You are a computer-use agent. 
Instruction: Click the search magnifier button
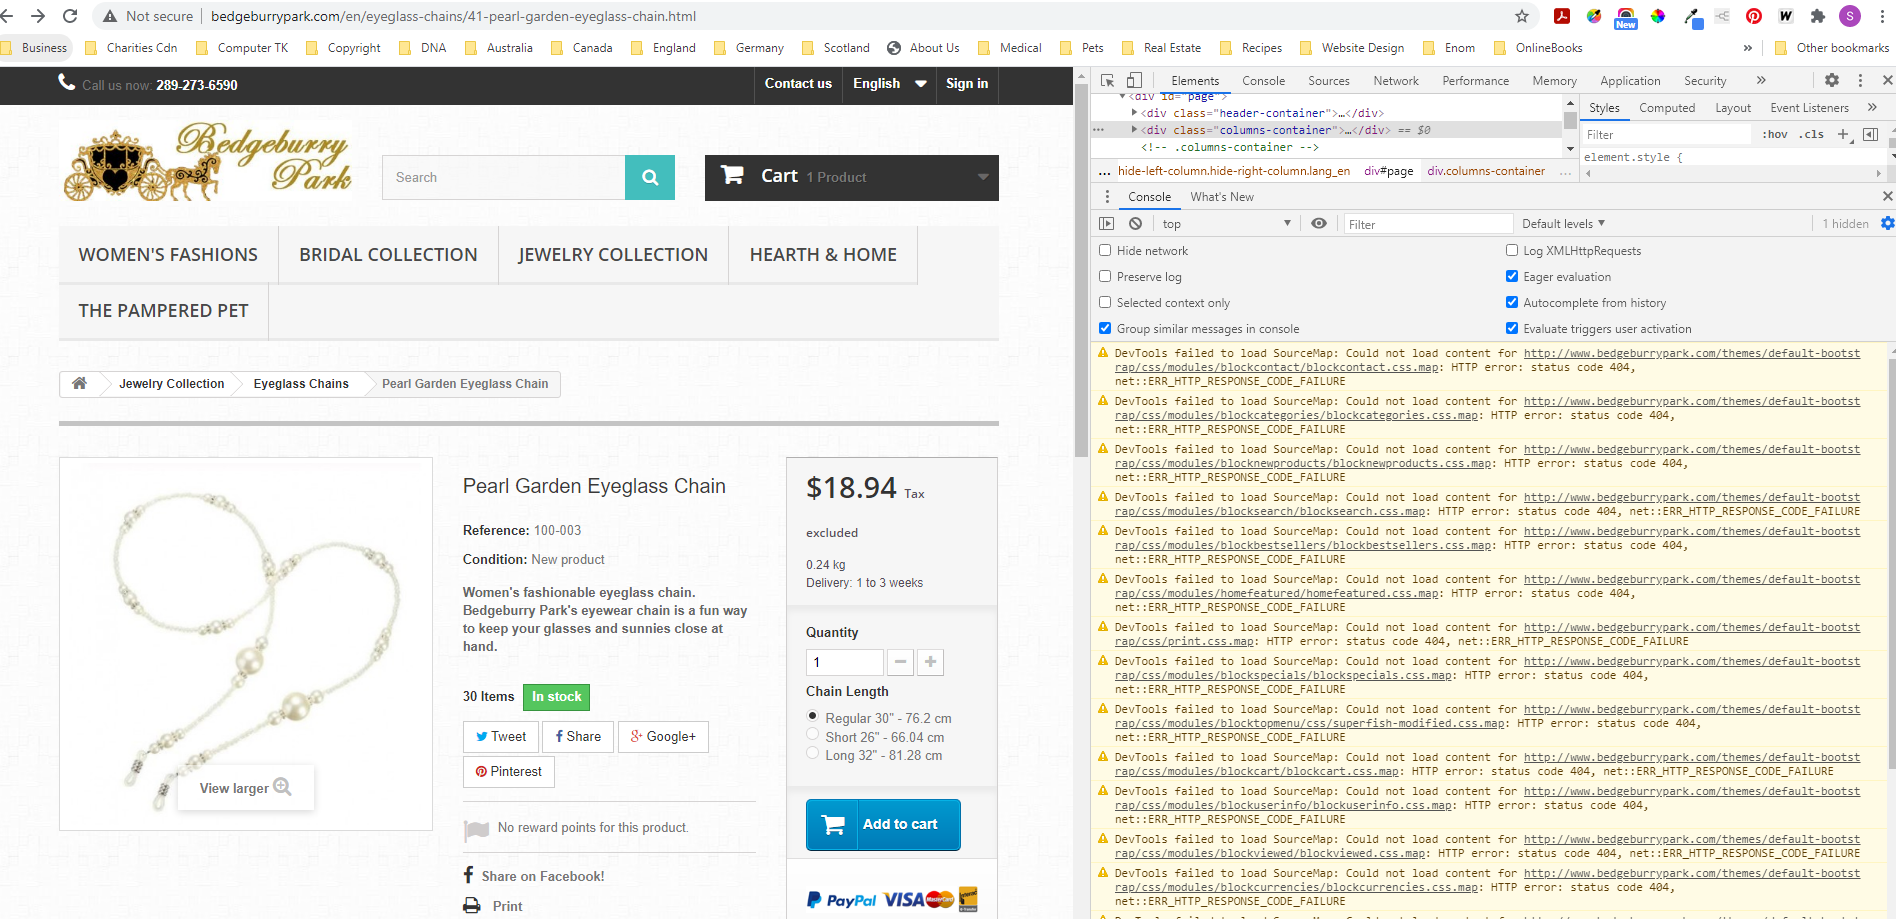coord(650,177)
